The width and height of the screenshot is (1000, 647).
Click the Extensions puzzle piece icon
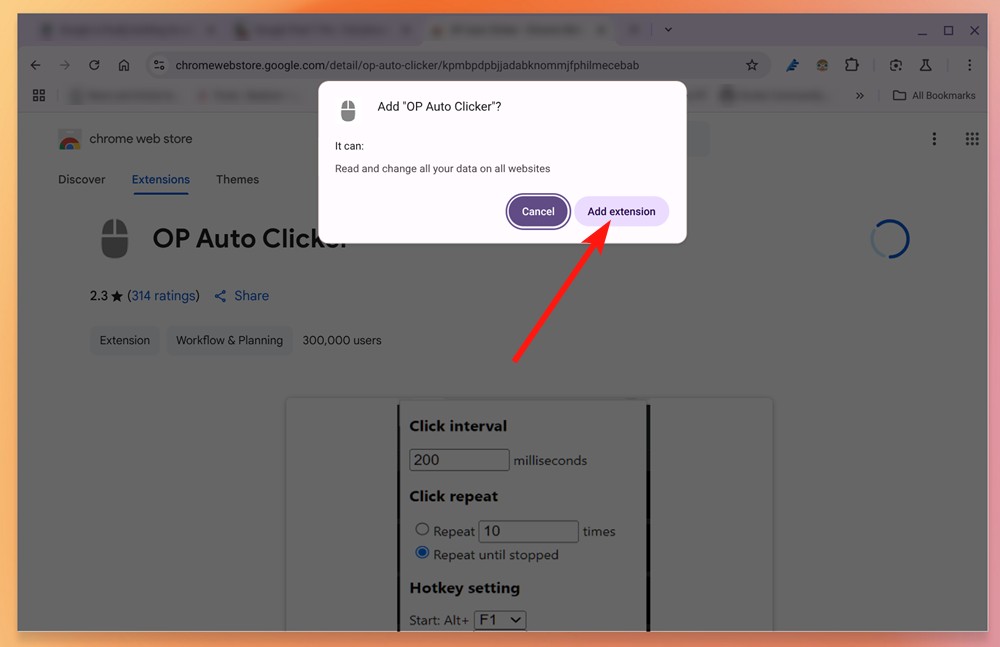point(852,64)
